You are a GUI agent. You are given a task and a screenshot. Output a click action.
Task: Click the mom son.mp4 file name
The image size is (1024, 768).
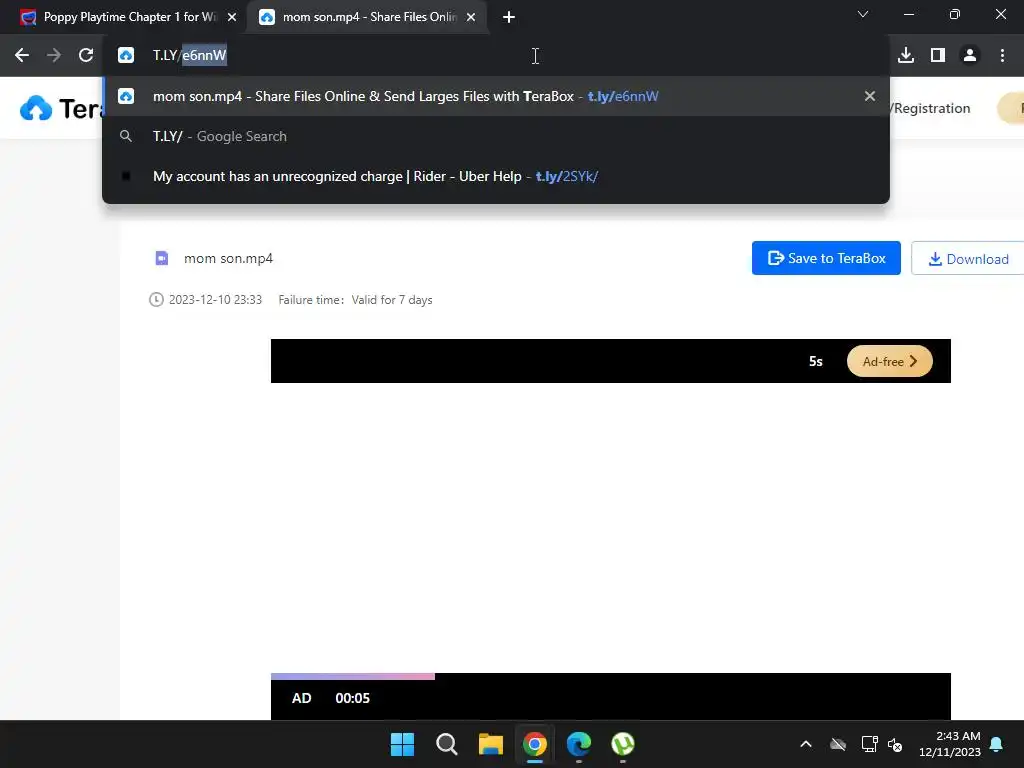(x=229, y=259)
